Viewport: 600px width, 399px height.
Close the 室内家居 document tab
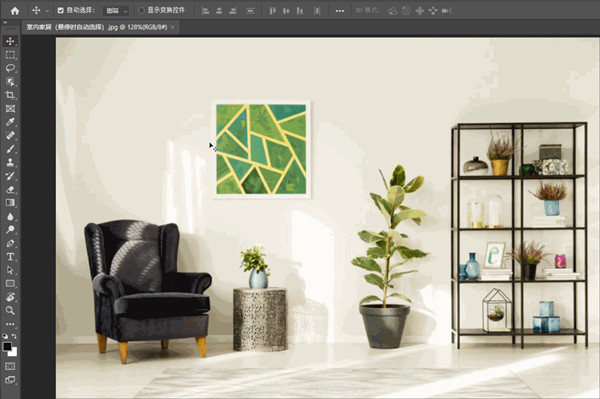coord(173,27)
